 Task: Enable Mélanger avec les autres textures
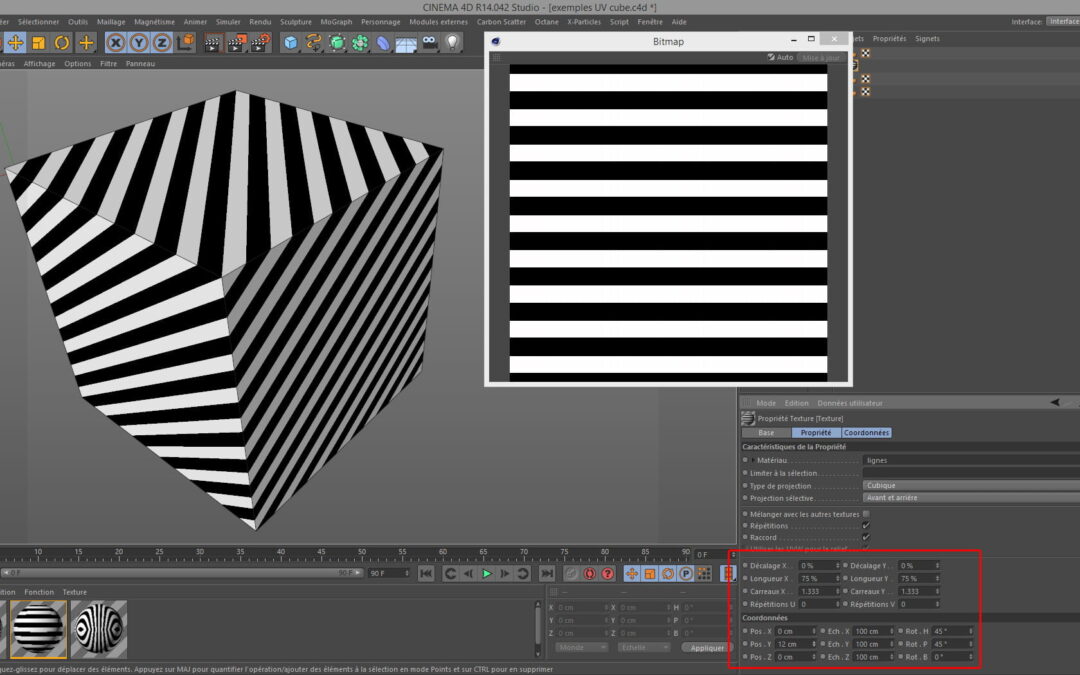pos(866,514)
